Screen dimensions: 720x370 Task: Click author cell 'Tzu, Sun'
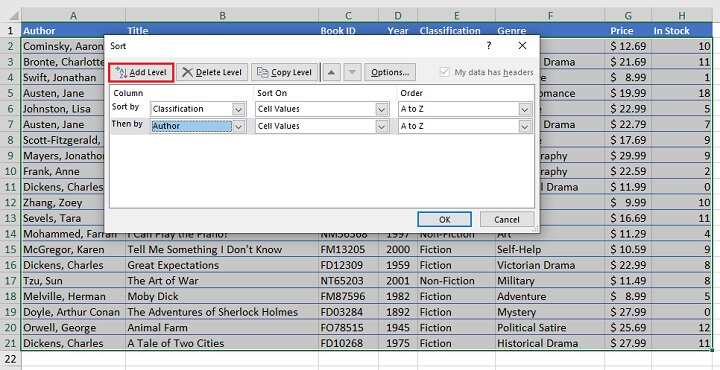pyautogui.click(x=73, y=281)
